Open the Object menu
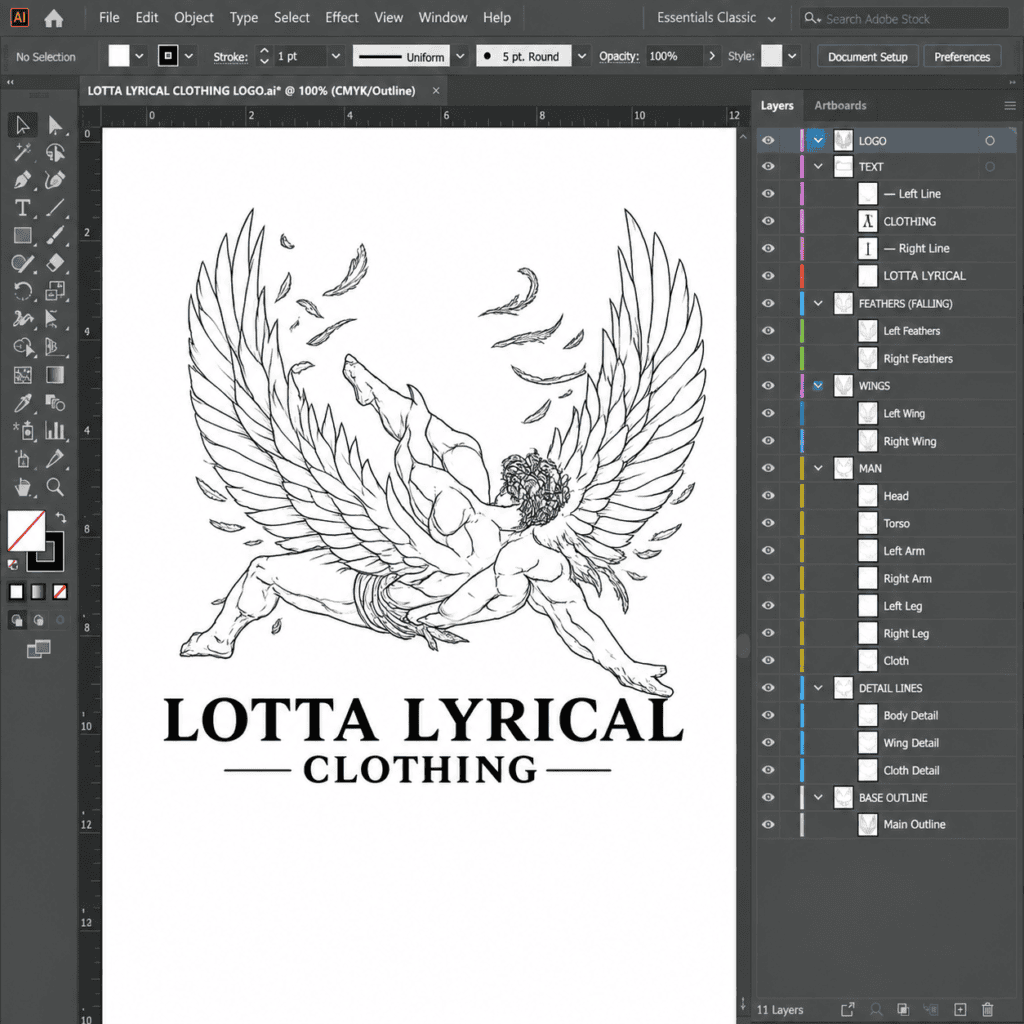 click(x=193, y=18)
